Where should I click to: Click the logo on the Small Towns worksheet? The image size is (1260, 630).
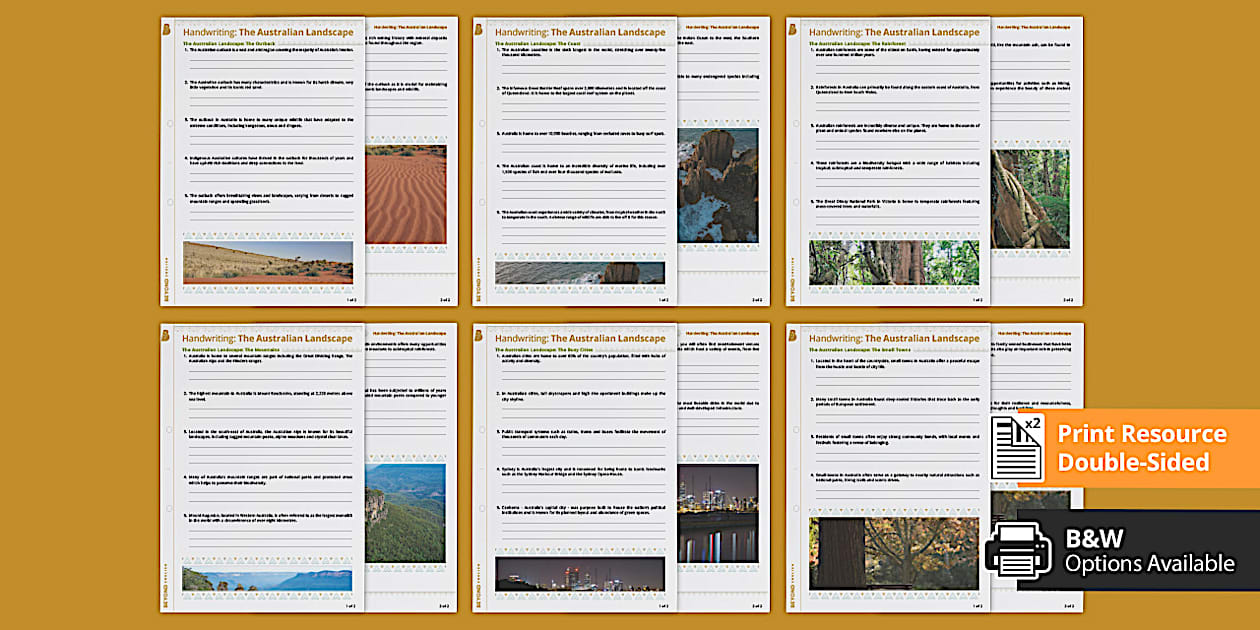(x=793, y=338)
